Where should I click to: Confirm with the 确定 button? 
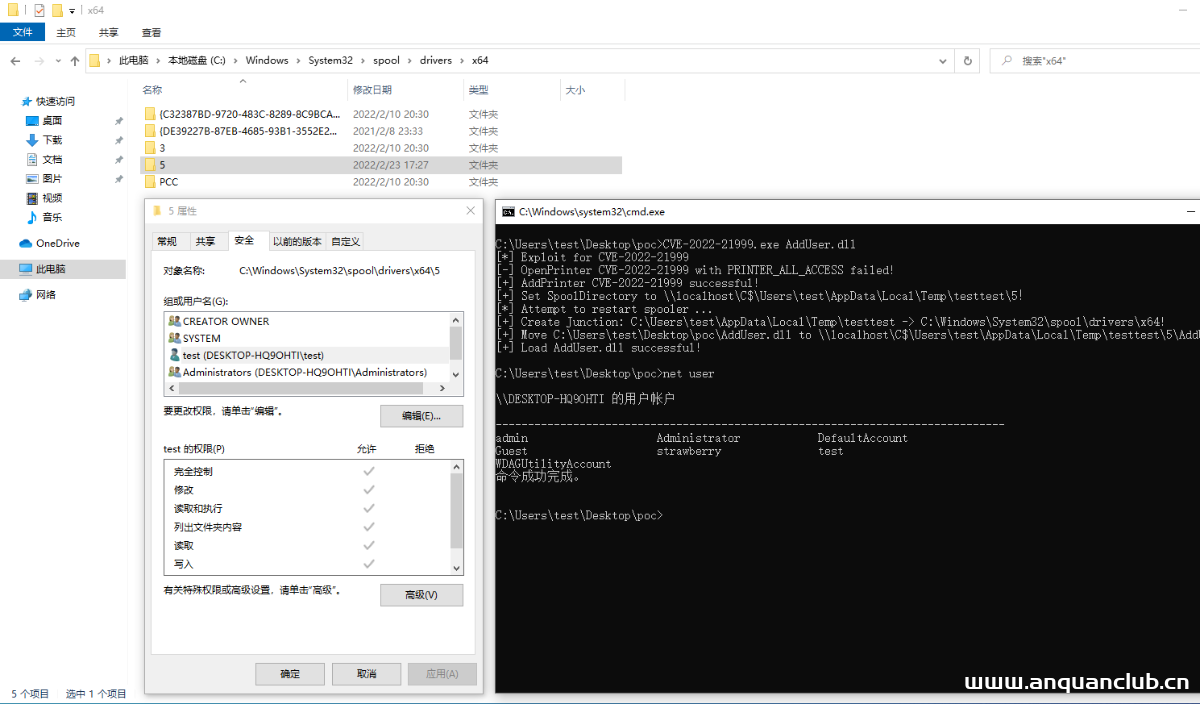click(290, 674)
